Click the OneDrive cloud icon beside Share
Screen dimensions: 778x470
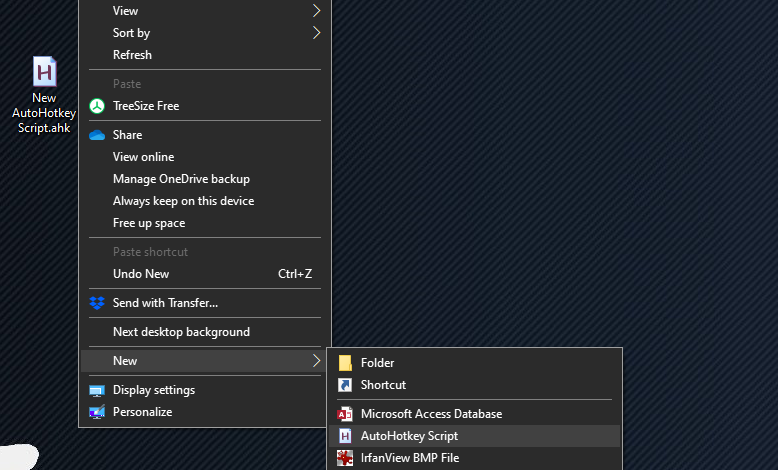(97, 135)
